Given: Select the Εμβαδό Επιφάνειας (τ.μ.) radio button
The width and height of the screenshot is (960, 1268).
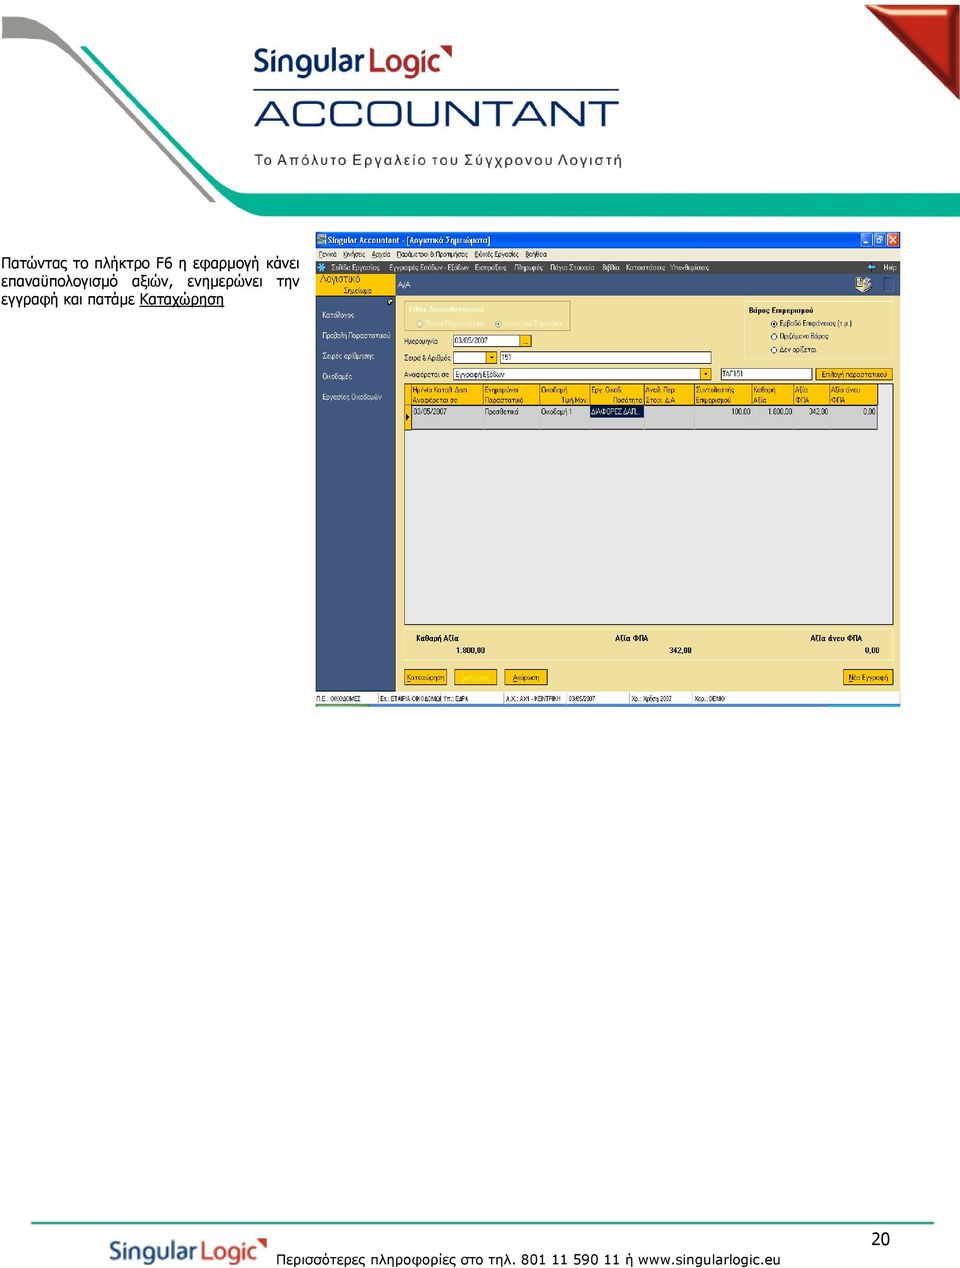Looking at the screenshot, I should pyautogui.click(x=774, y=324).
